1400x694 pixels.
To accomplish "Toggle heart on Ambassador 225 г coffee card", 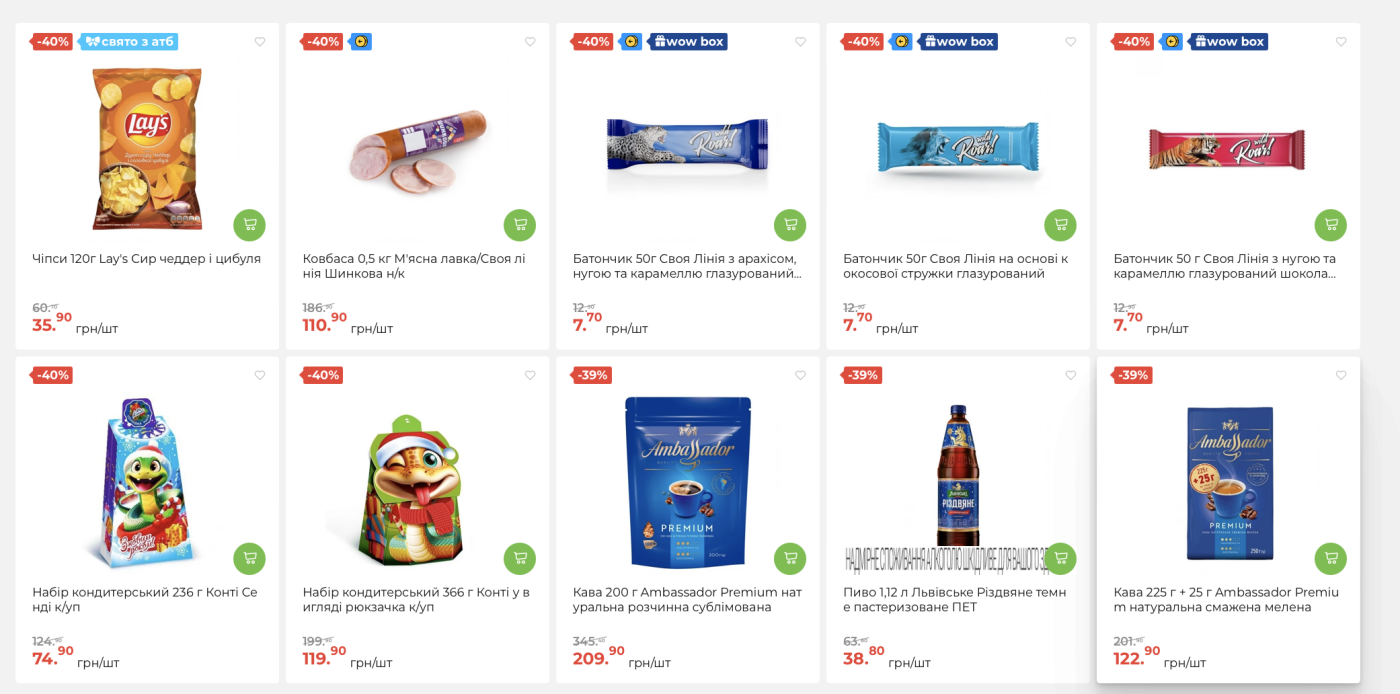I will click(1341, 376).
